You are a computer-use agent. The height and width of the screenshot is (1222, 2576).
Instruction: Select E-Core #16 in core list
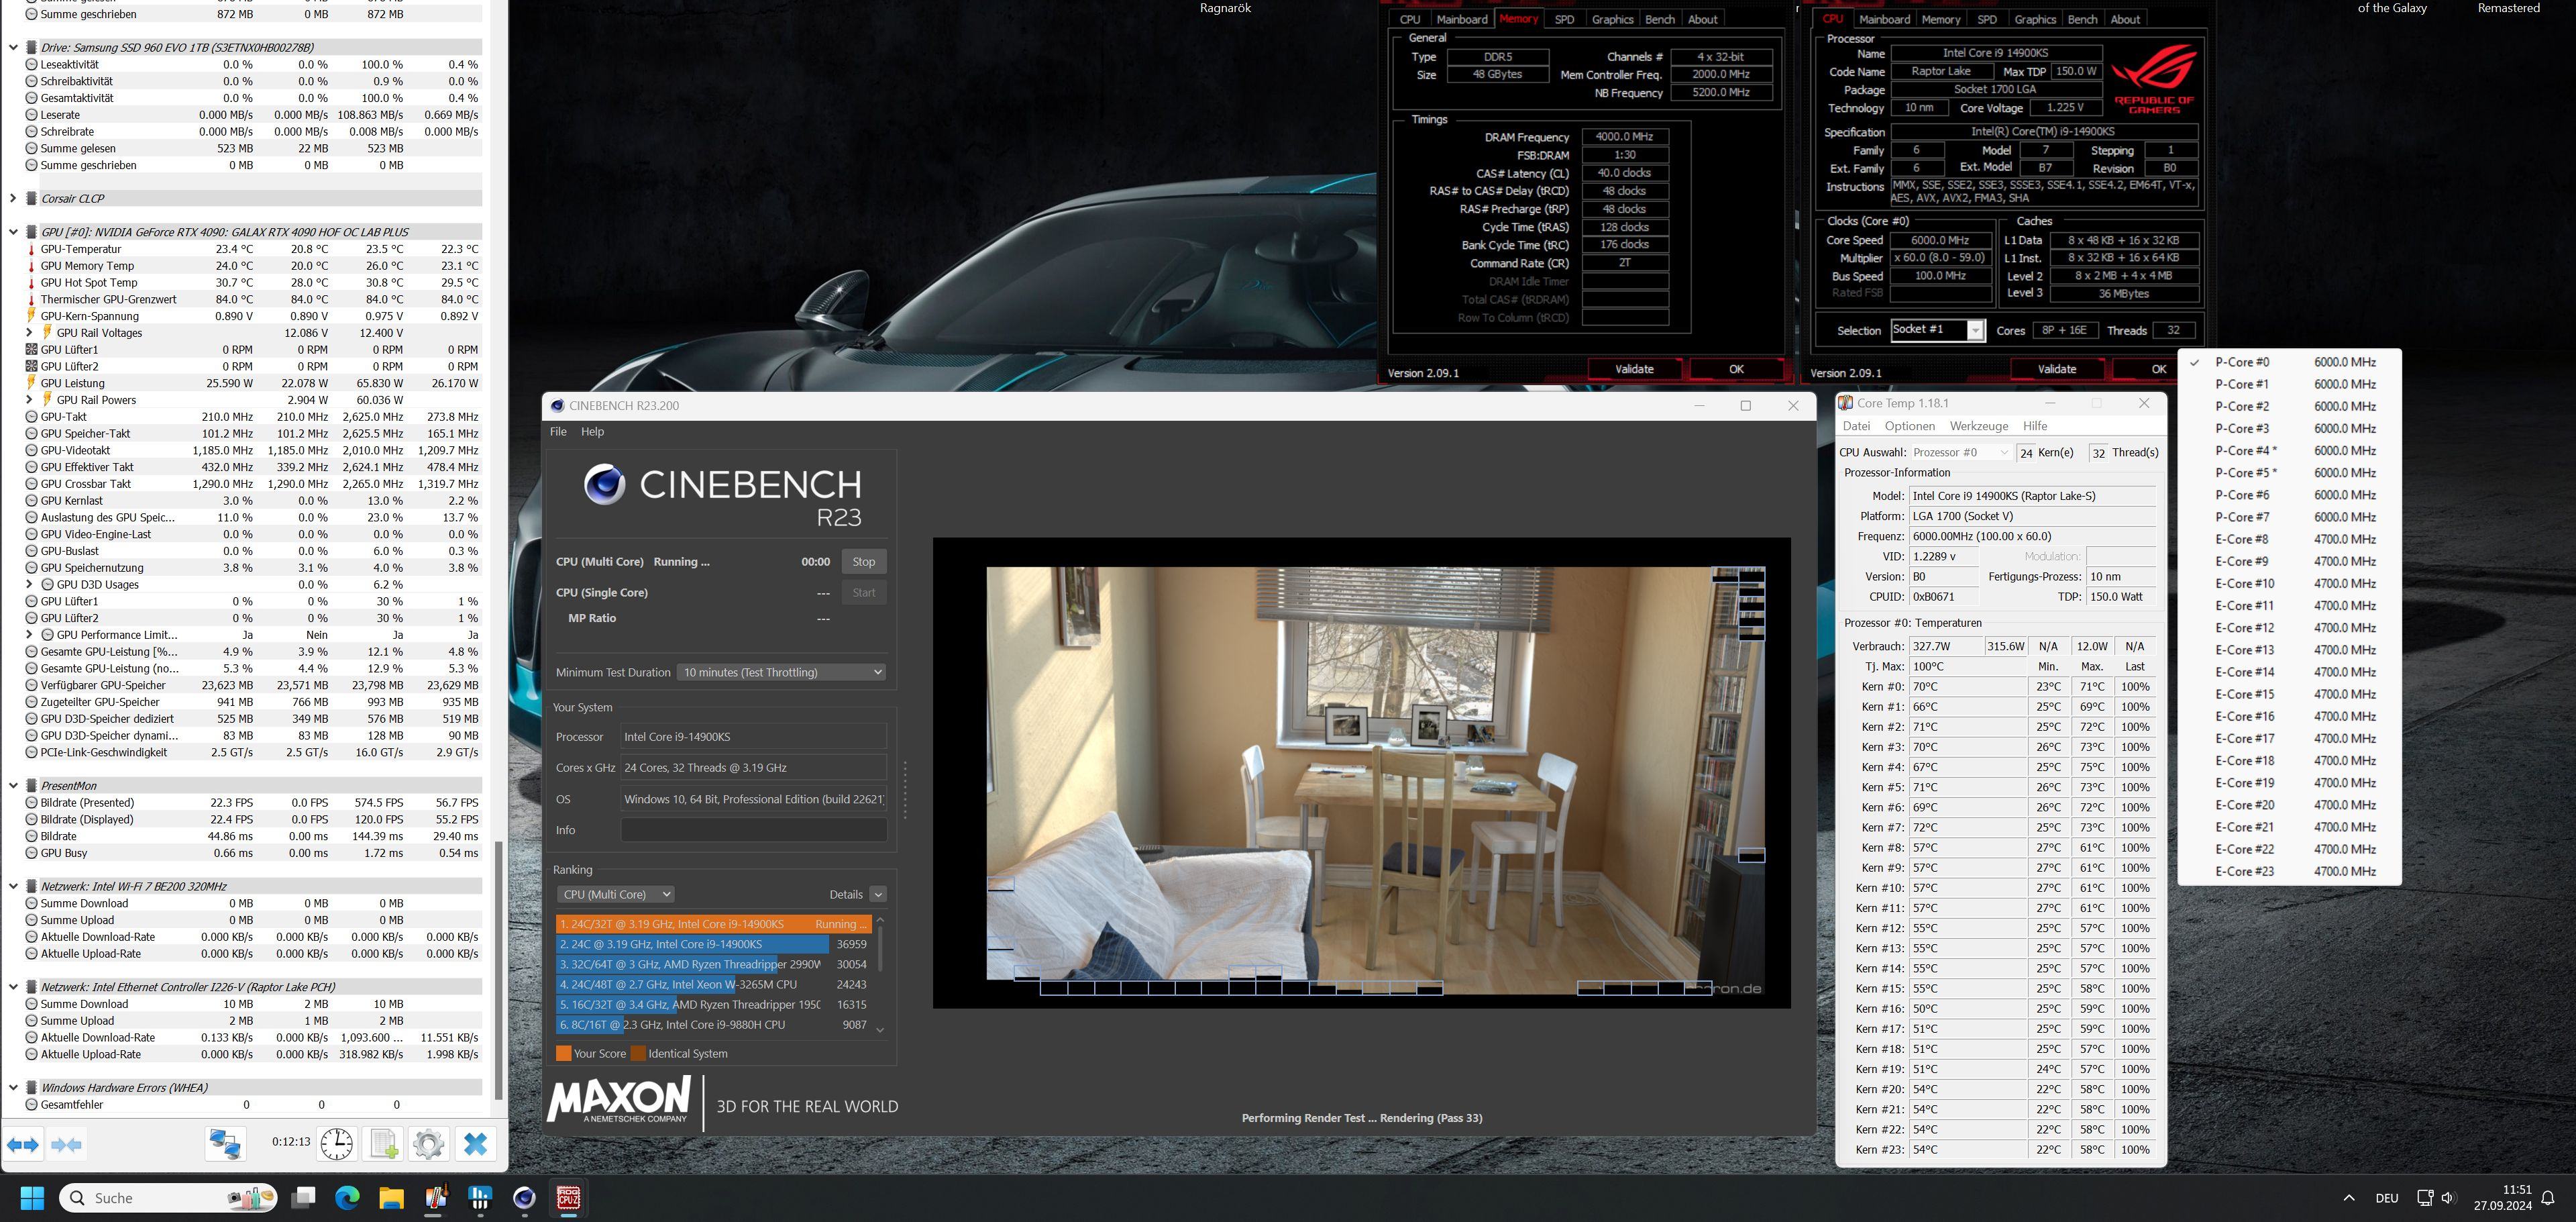click(2289, 716)
